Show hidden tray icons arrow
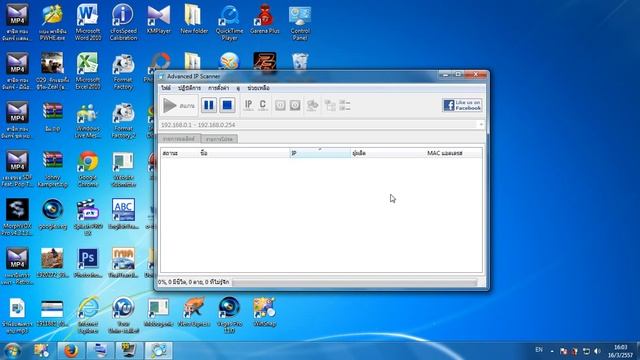640x360 pixels. tap(552, 351)
